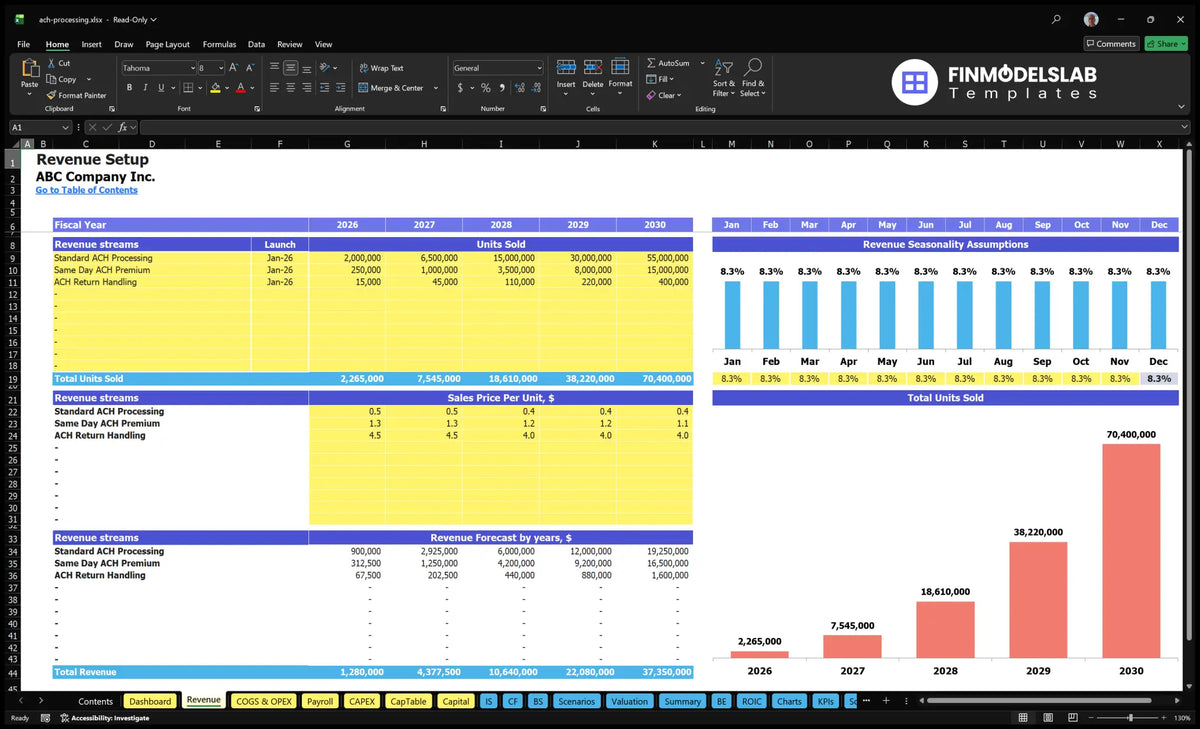
Task: Switch to the Formulas ribbon tab
Action: pos(219,44)
